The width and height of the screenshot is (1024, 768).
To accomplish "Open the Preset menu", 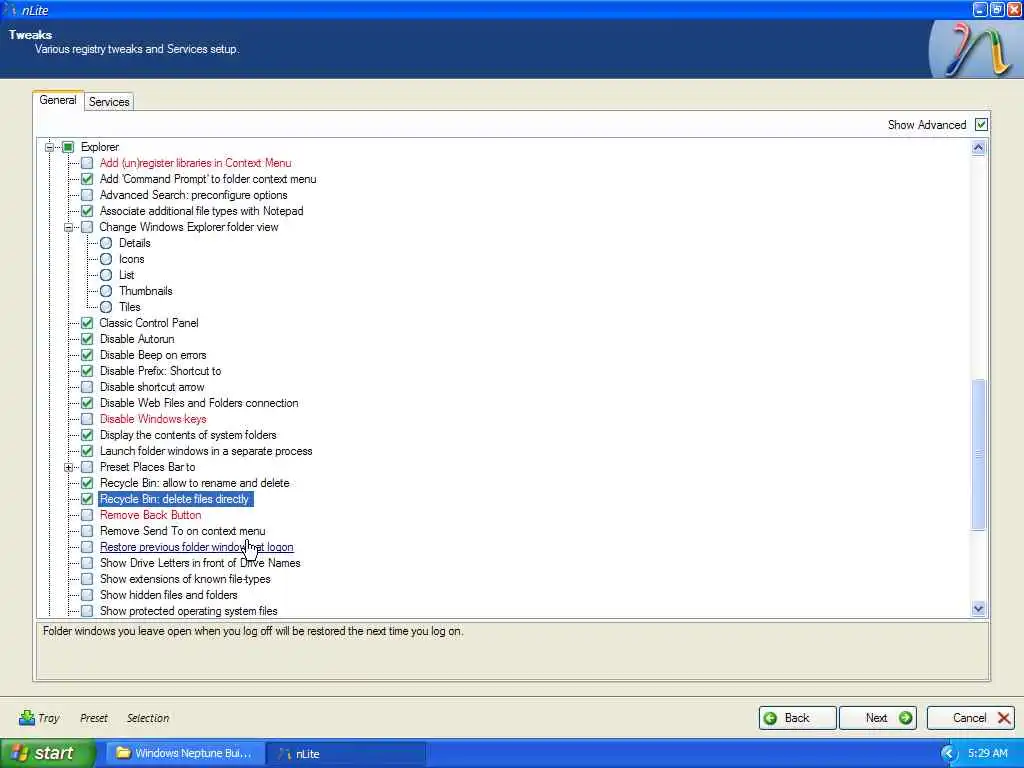I will [93, 718].
